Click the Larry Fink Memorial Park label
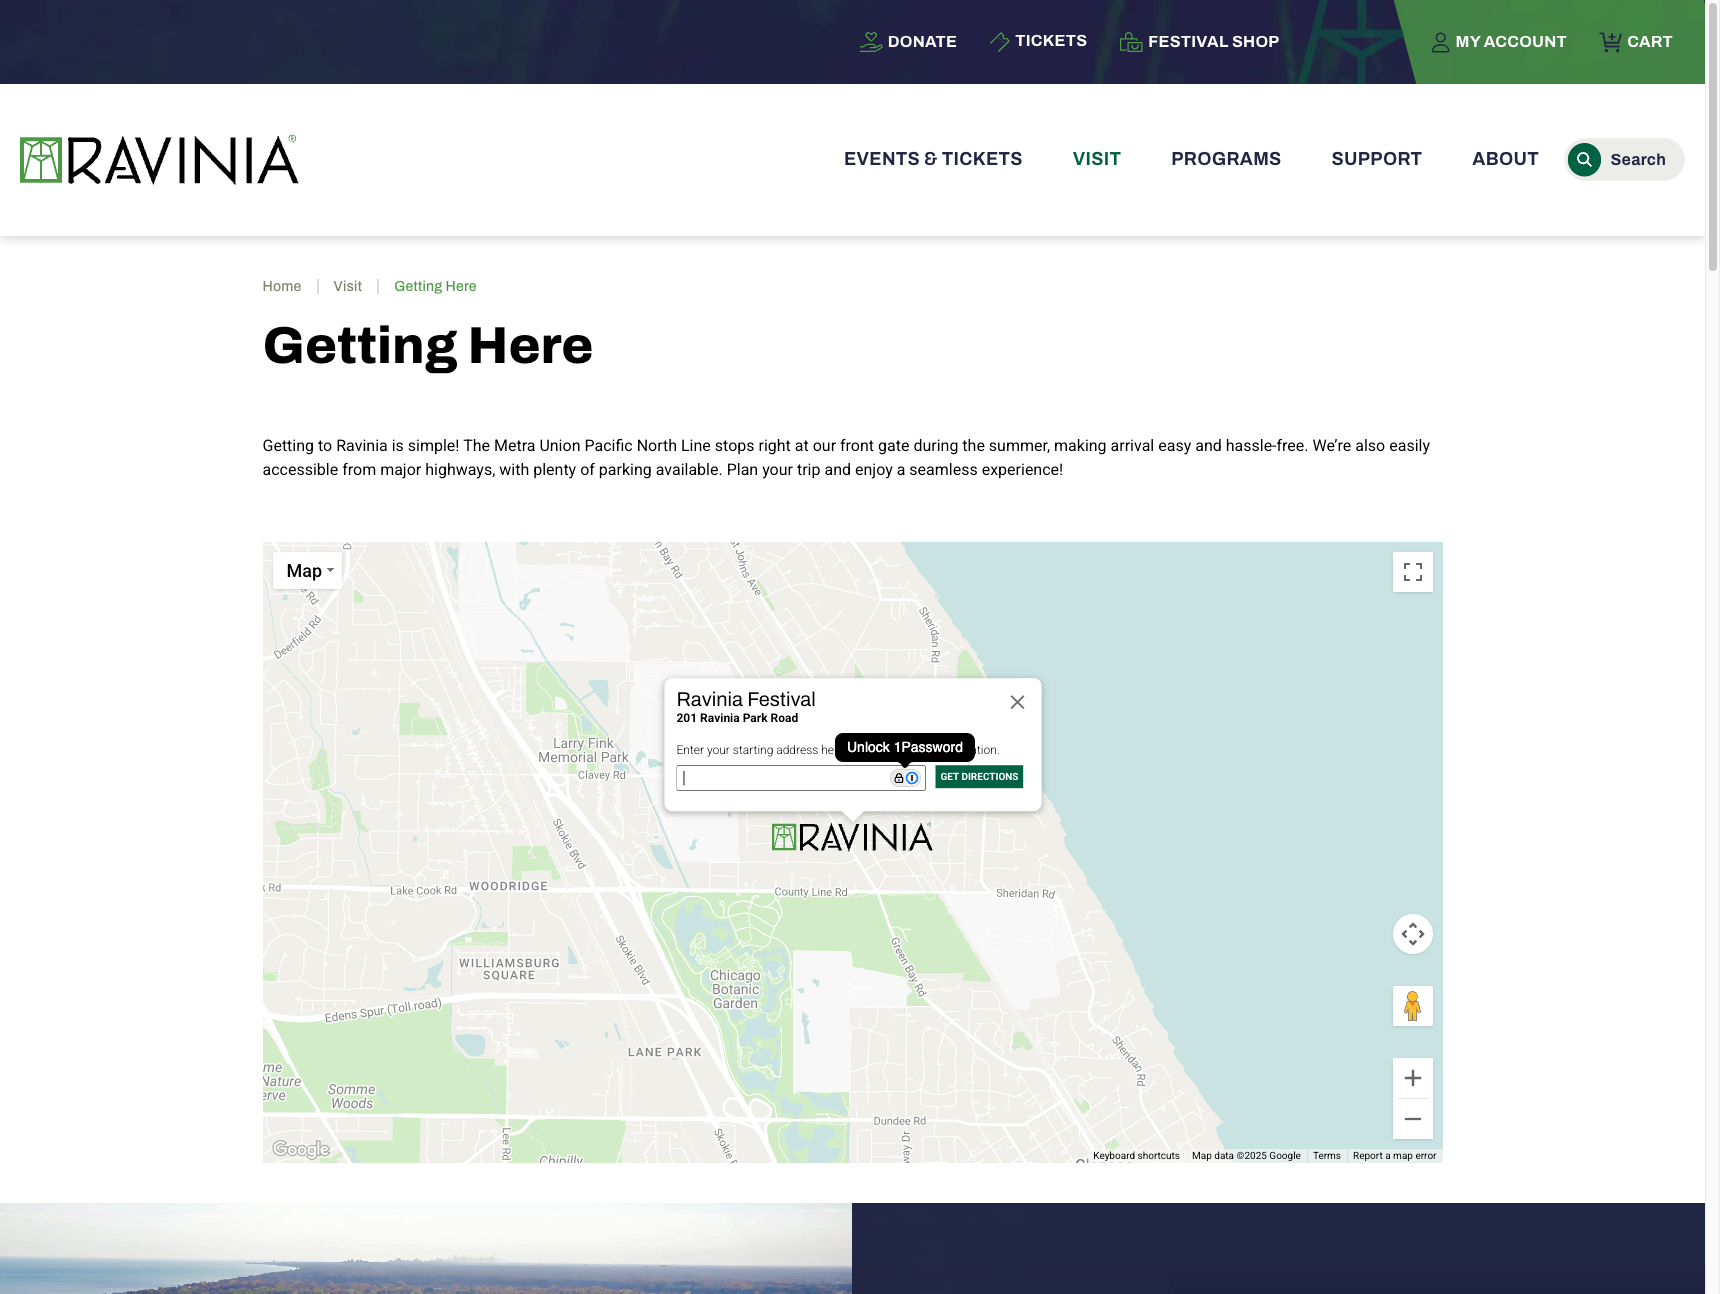 pyautogui.click(x=584, y=750)
